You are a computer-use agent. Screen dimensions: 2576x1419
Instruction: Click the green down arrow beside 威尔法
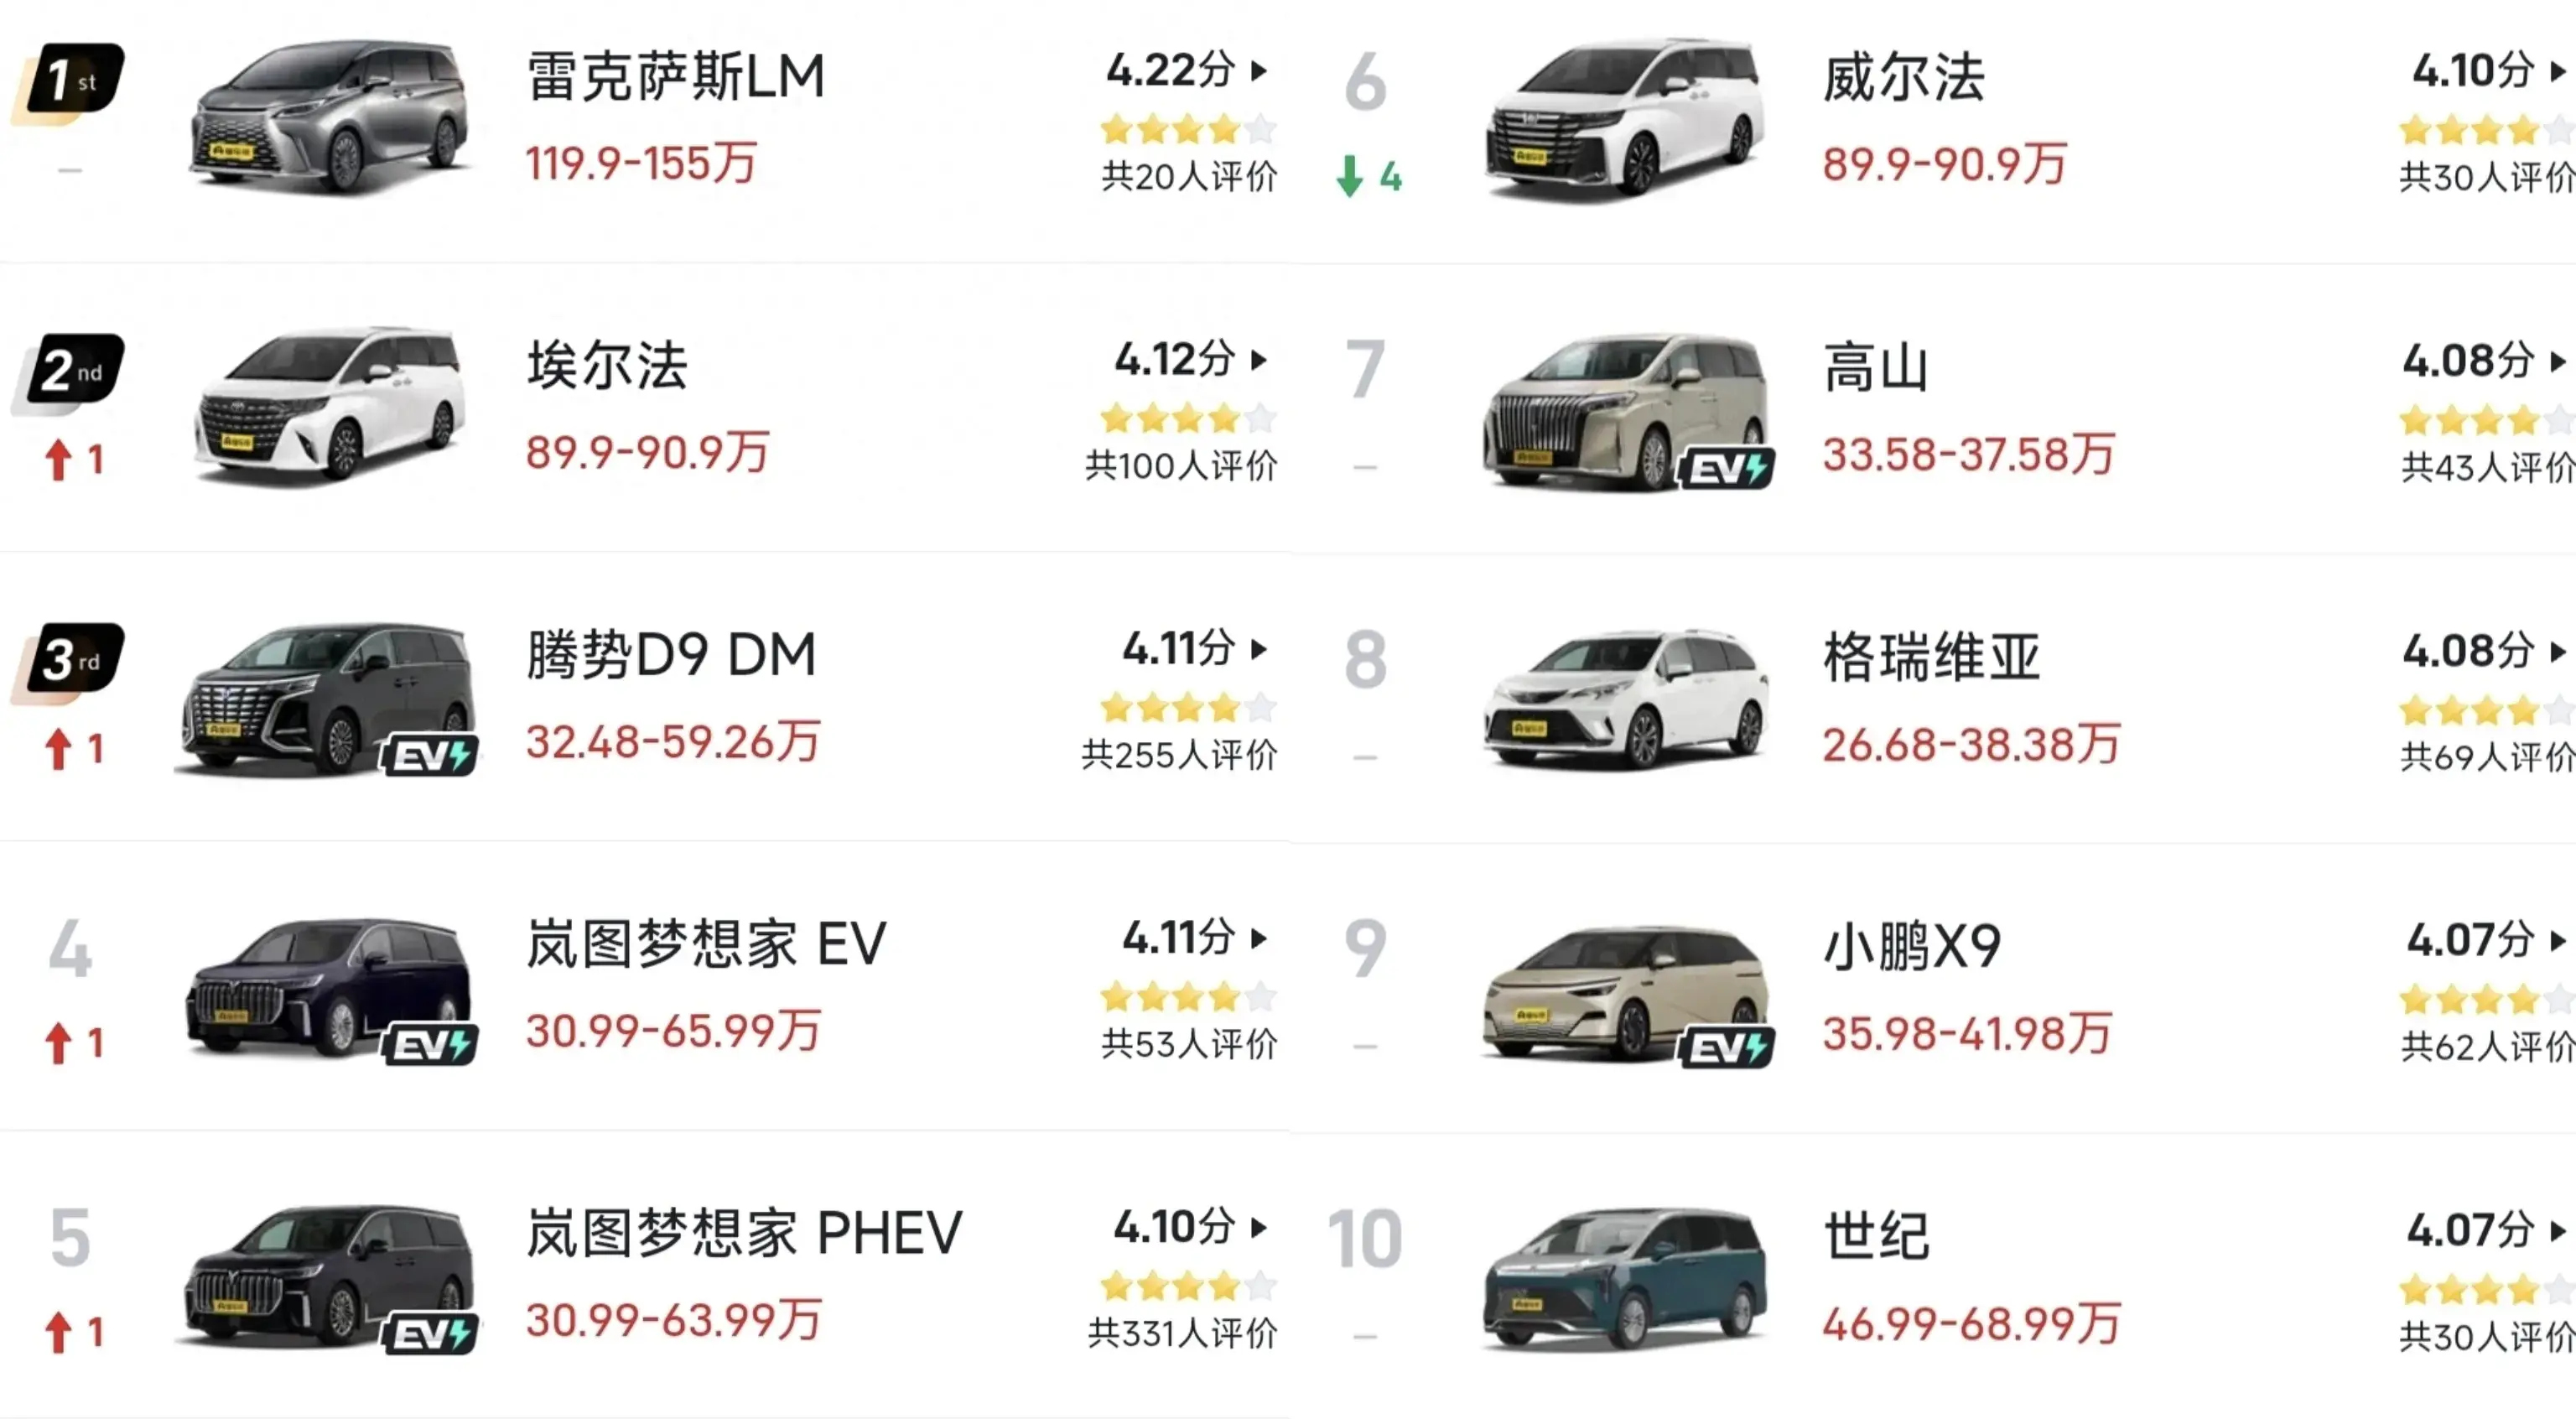pos(1350,176)
